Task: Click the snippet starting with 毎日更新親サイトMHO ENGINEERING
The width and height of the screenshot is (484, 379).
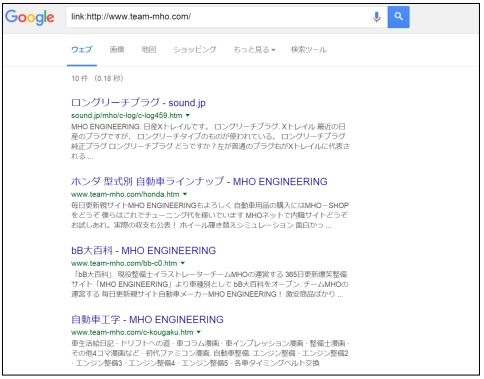Action: [x=210, y=215]
